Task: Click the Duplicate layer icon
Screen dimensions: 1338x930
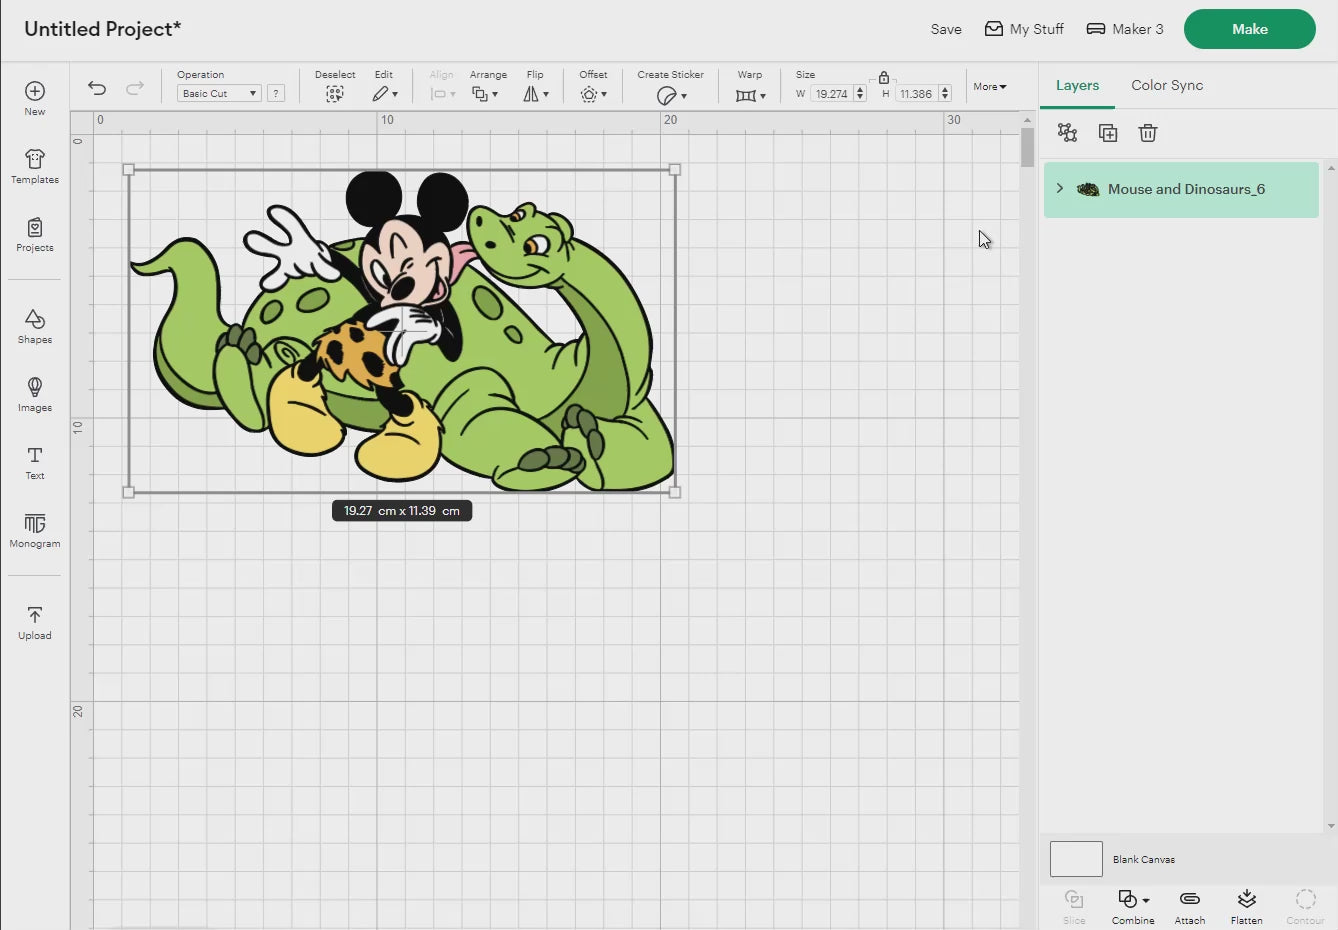Action: pyautogui.click(x=1108, y=133)
